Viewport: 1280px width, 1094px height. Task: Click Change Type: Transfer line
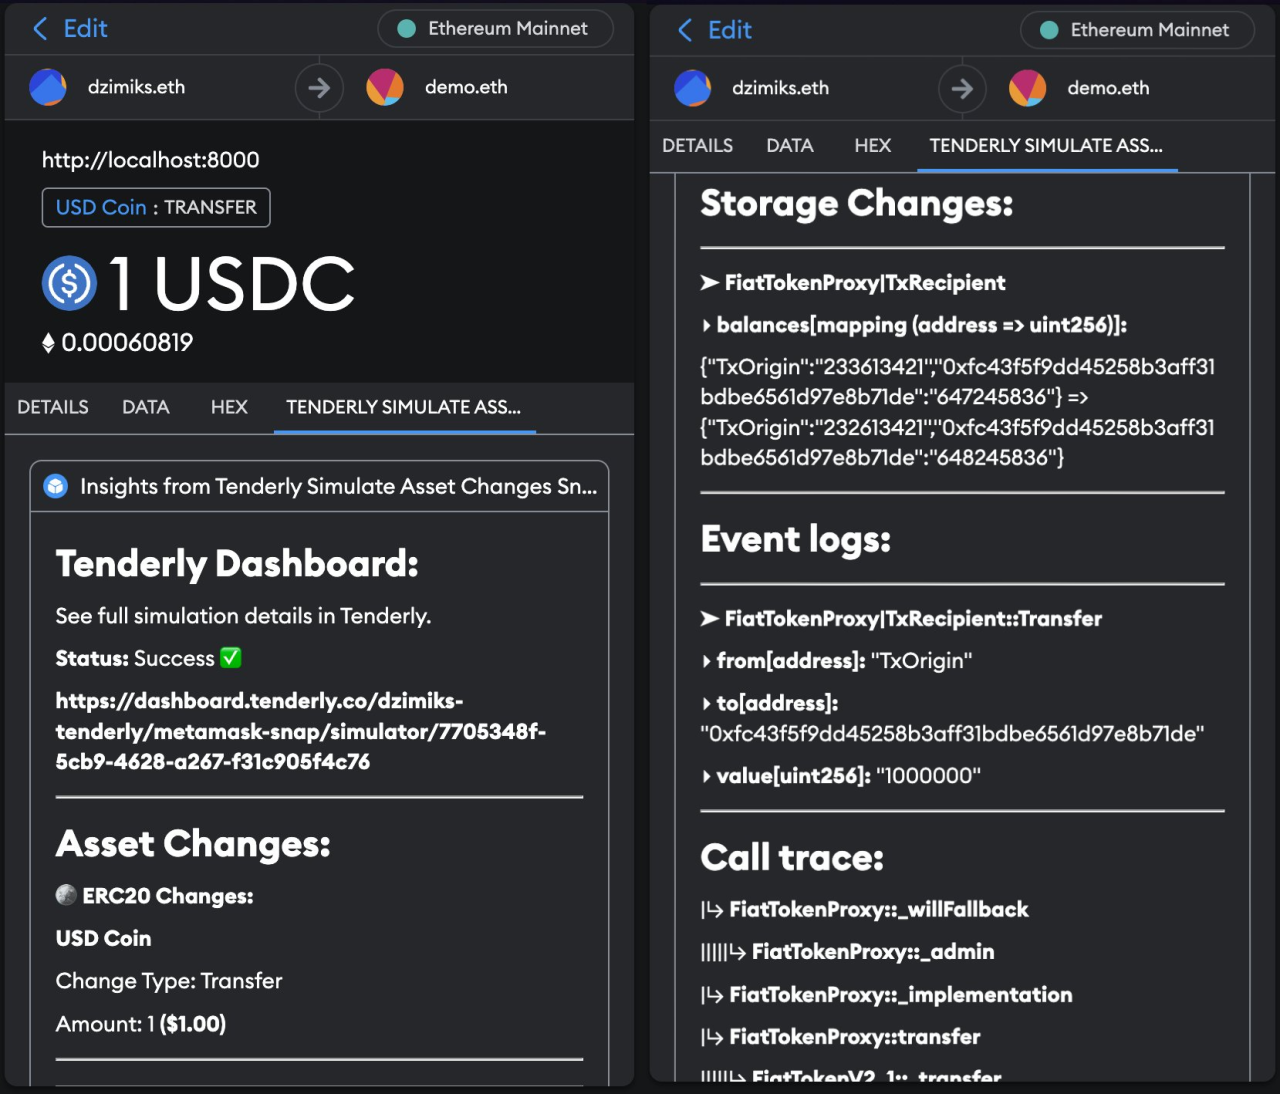click(x=169, y=981)
